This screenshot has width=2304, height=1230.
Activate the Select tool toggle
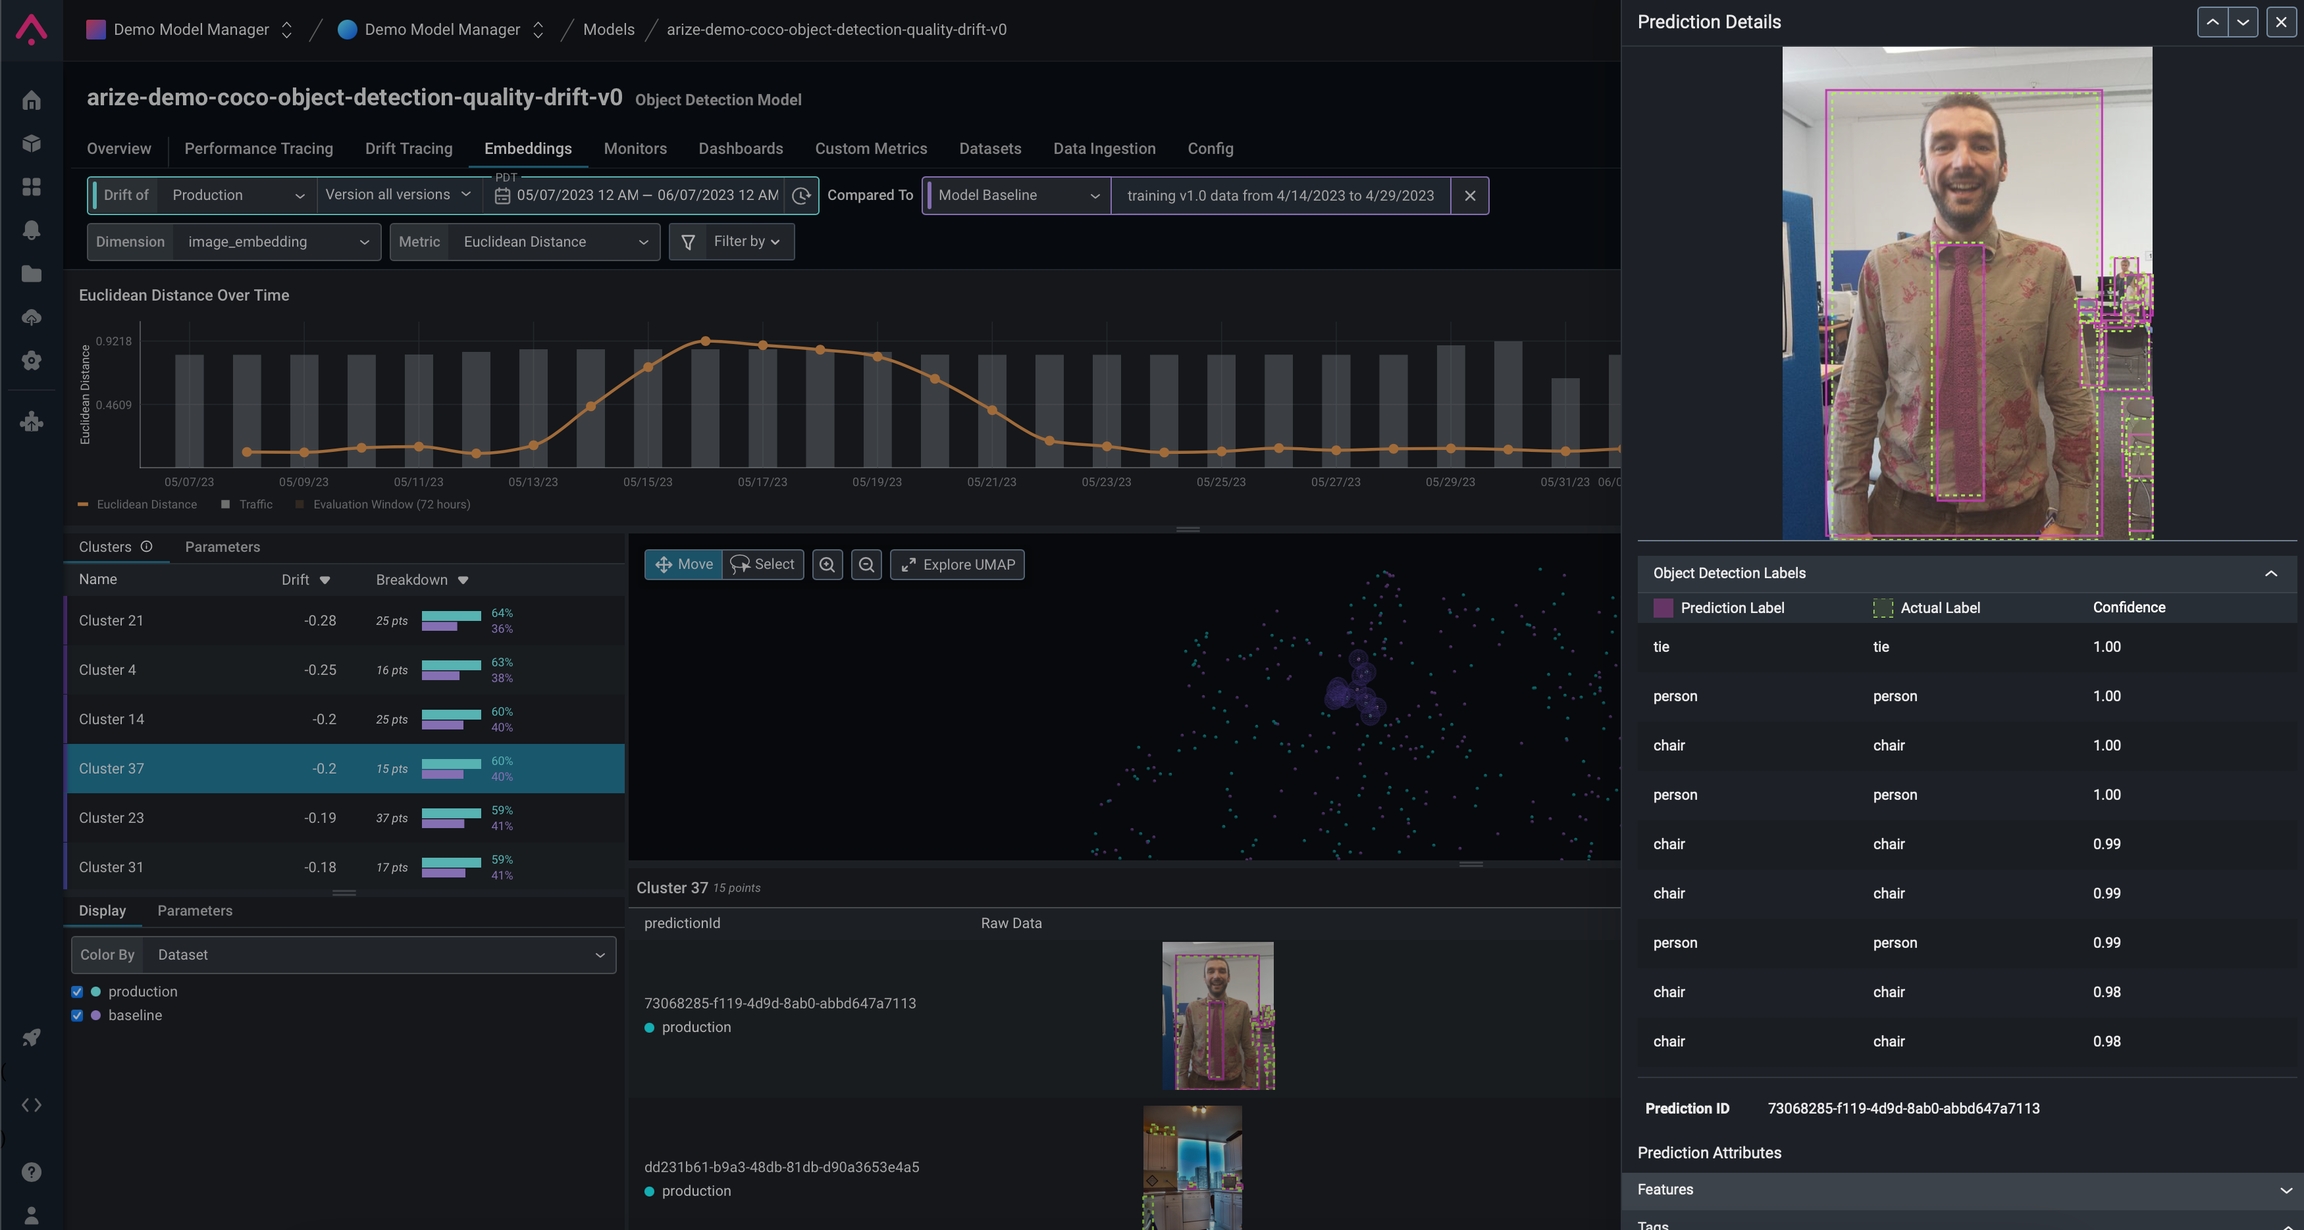763,565
